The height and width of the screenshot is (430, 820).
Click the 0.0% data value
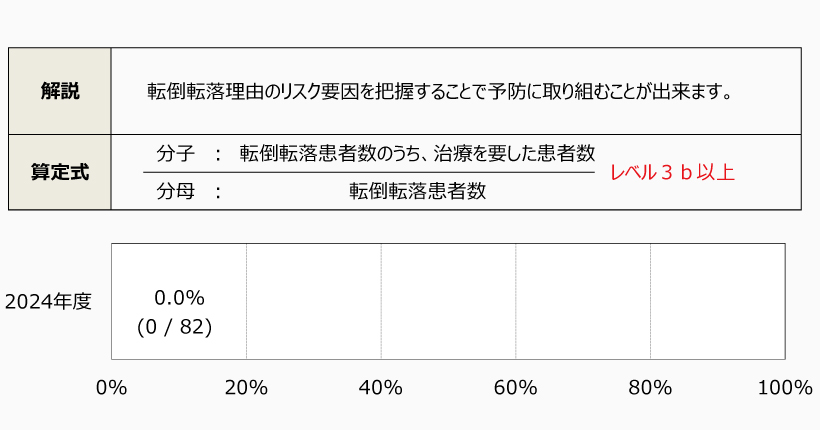click(x=179, y=297)
